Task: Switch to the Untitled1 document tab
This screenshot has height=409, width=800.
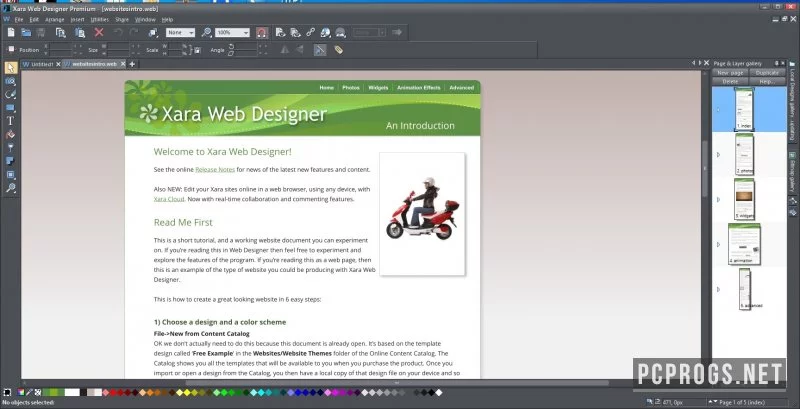Action: [42, 64]
